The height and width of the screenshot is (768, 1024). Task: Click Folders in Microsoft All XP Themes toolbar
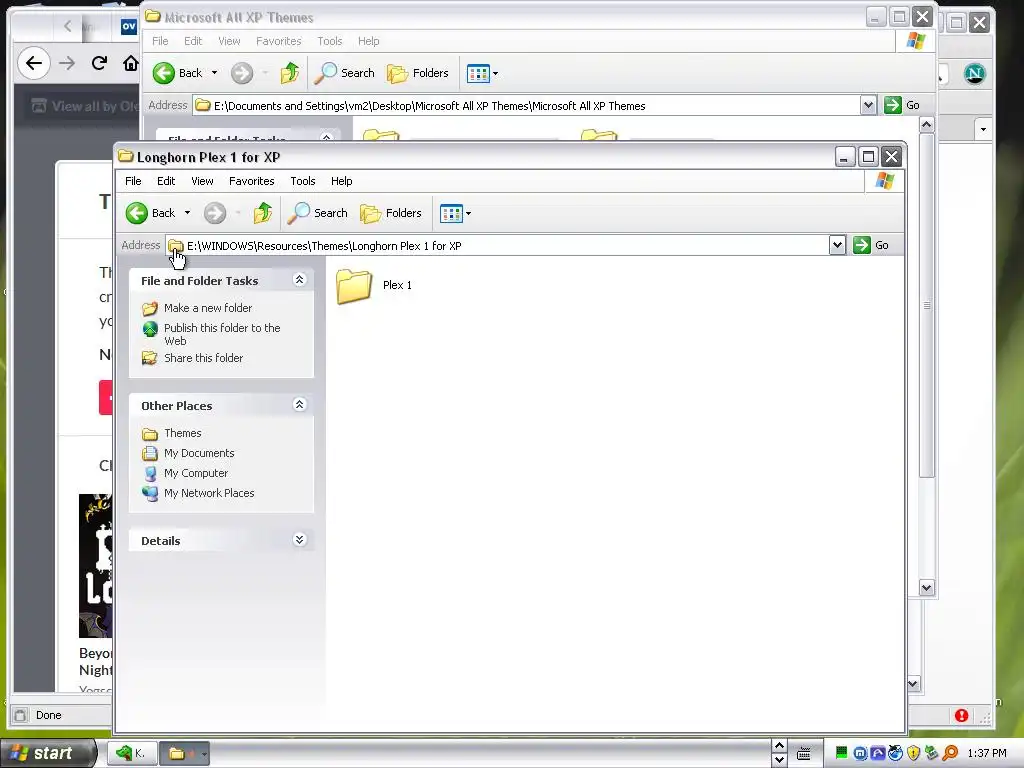click(417, 73)
